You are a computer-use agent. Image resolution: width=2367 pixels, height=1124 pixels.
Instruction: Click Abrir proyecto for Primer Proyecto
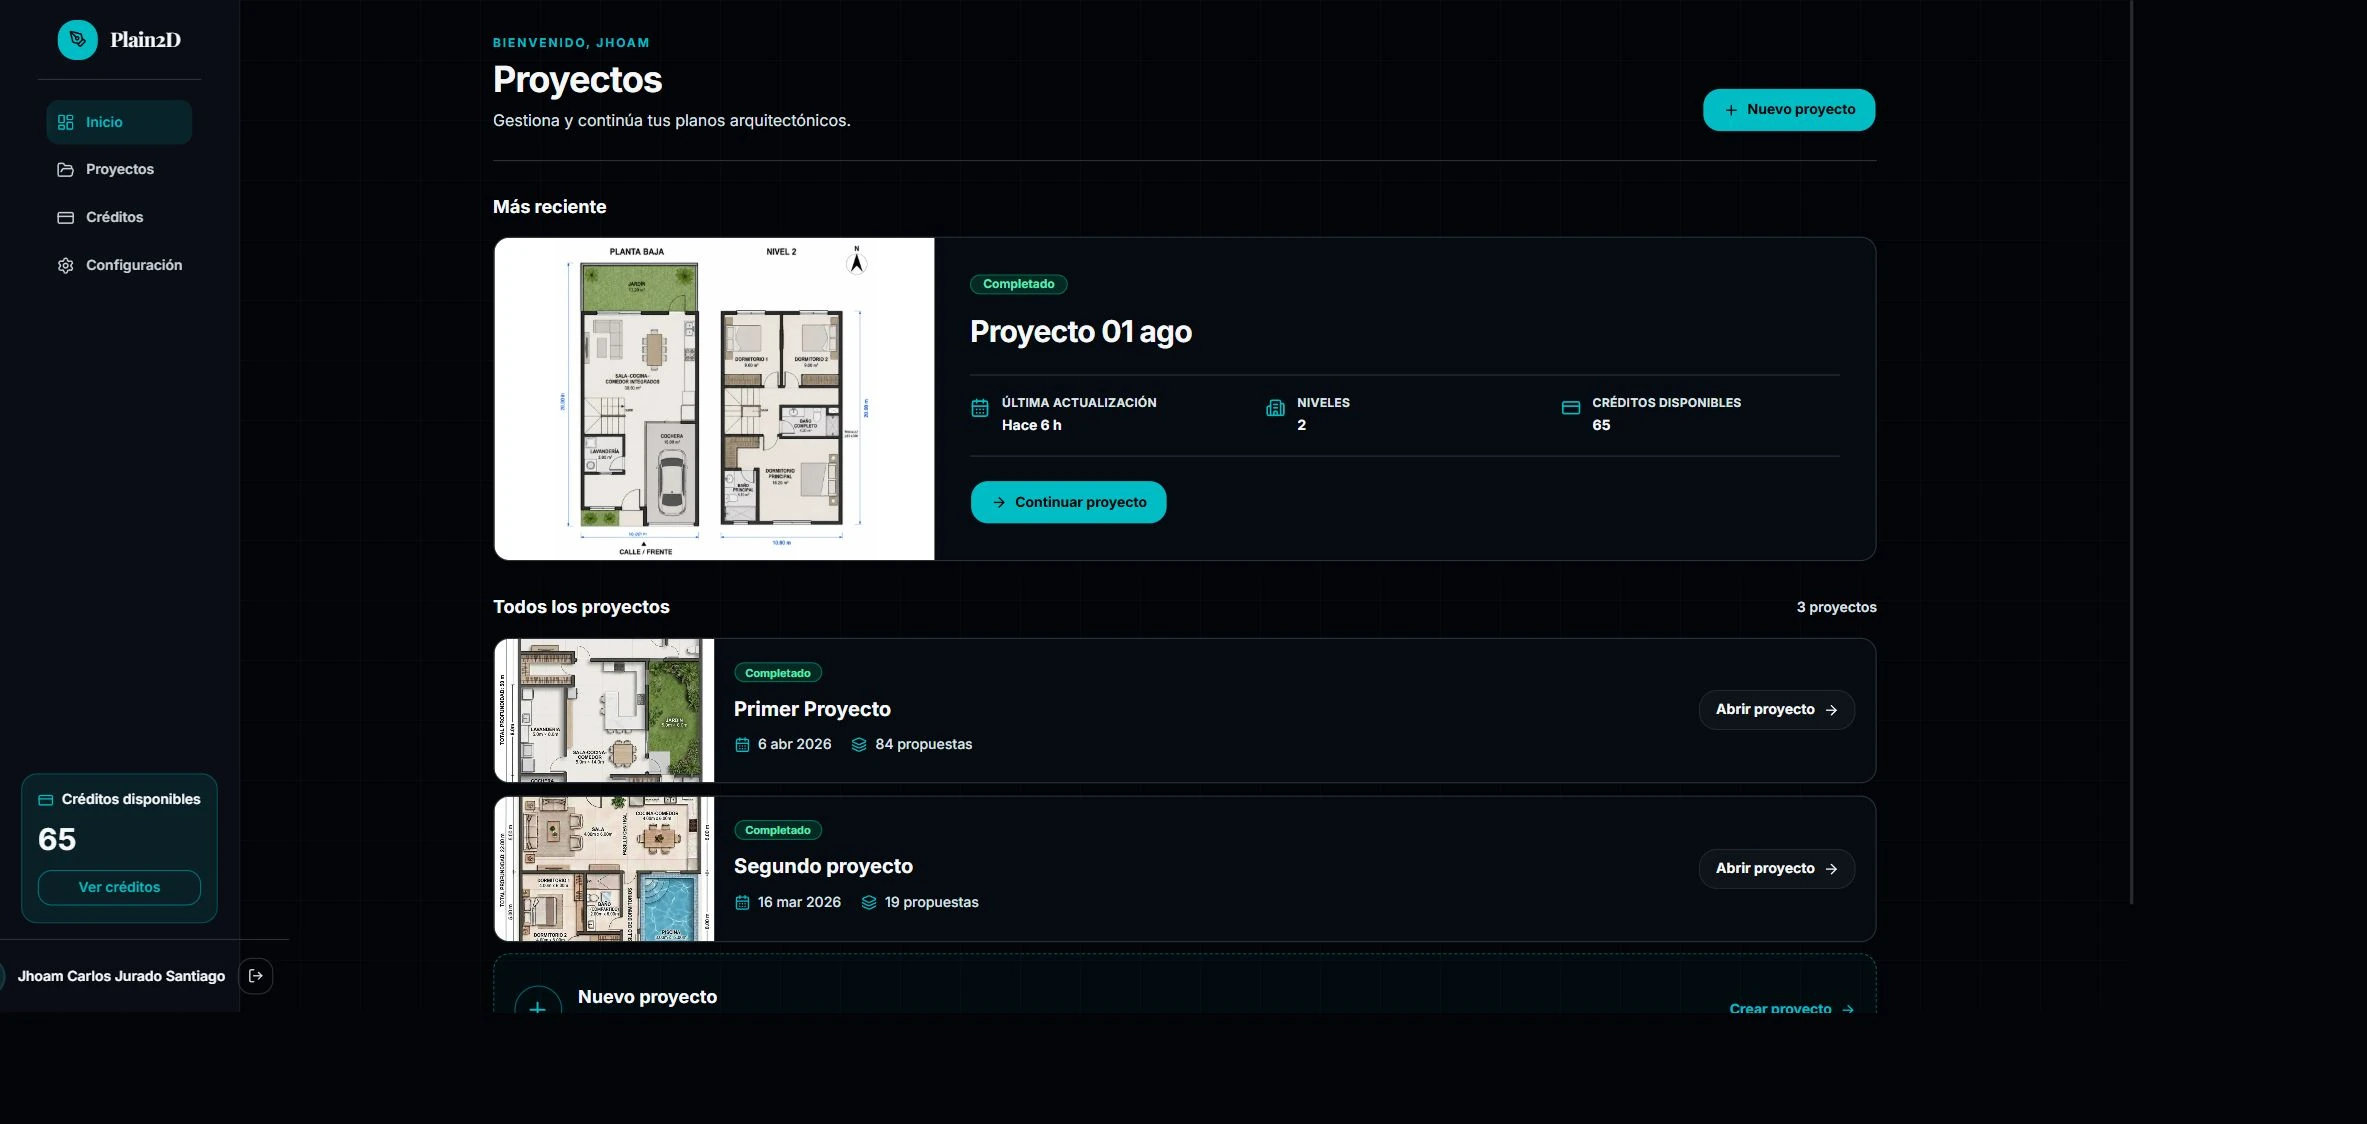point(1777,710)
